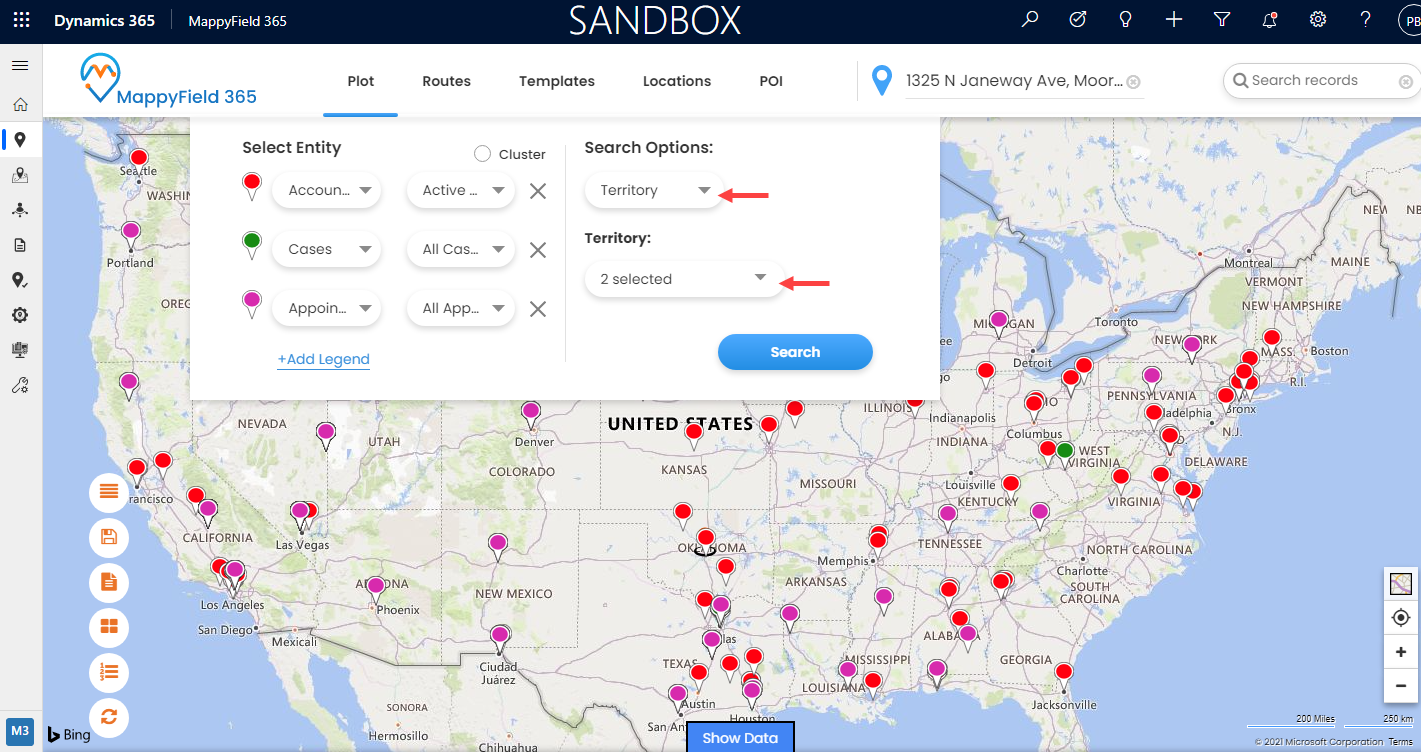Click the Dynamics 365 title link
Image resolution: width=1421 pixels, height=752 pixels.
[x=104, y=20]
